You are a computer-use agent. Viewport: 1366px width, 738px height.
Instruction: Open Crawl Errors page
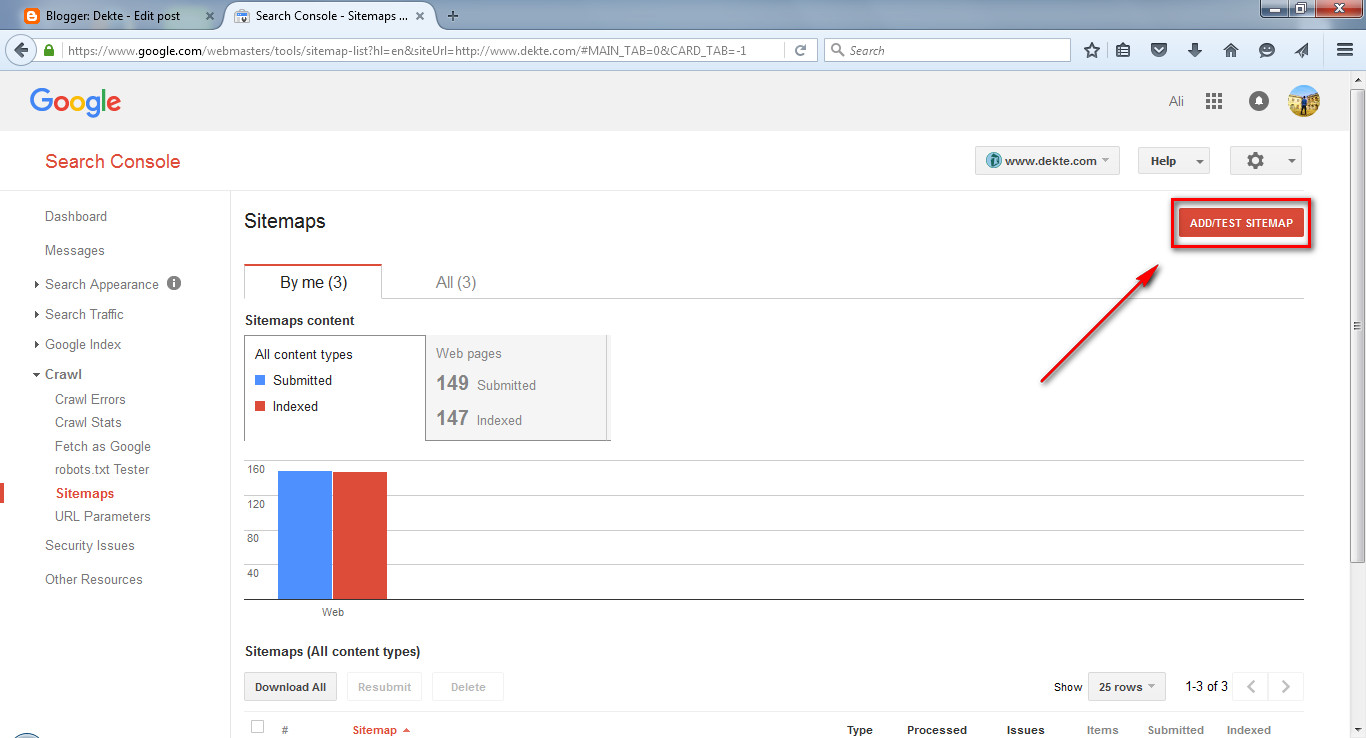[x=90, y=399]
